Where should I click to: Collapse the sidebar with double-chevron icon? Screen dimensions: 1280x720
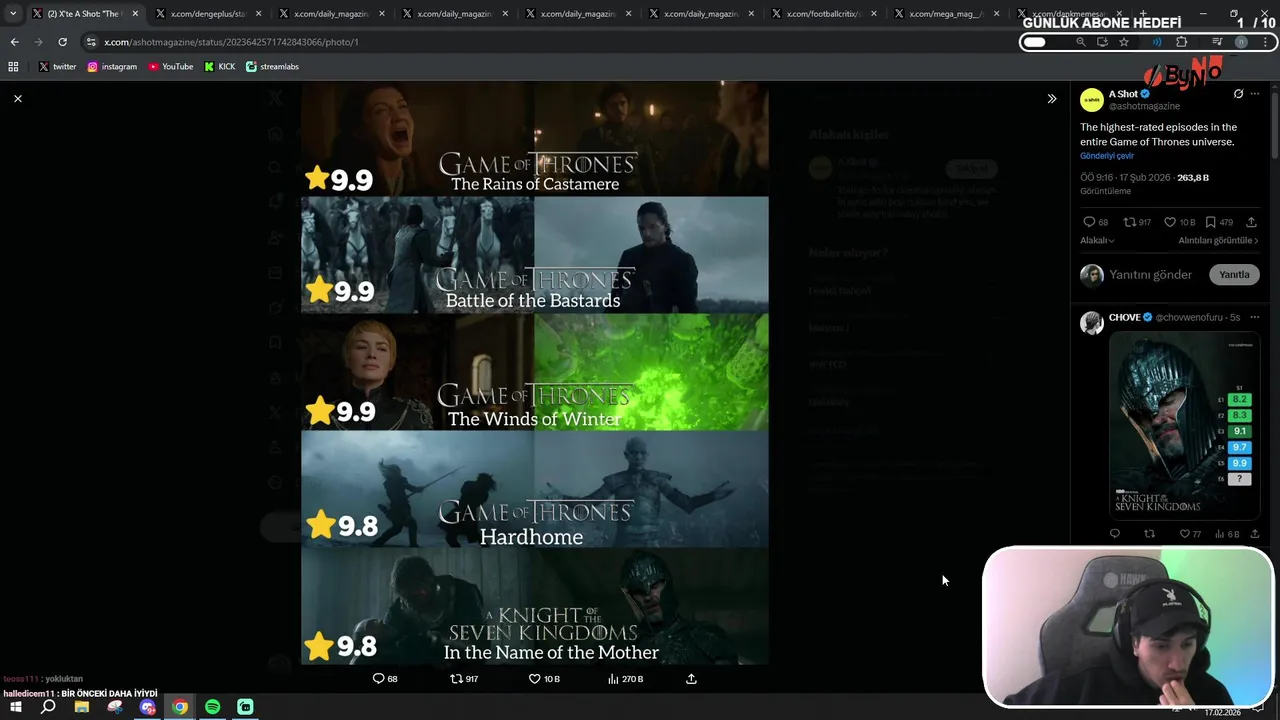click(1051, 98)
